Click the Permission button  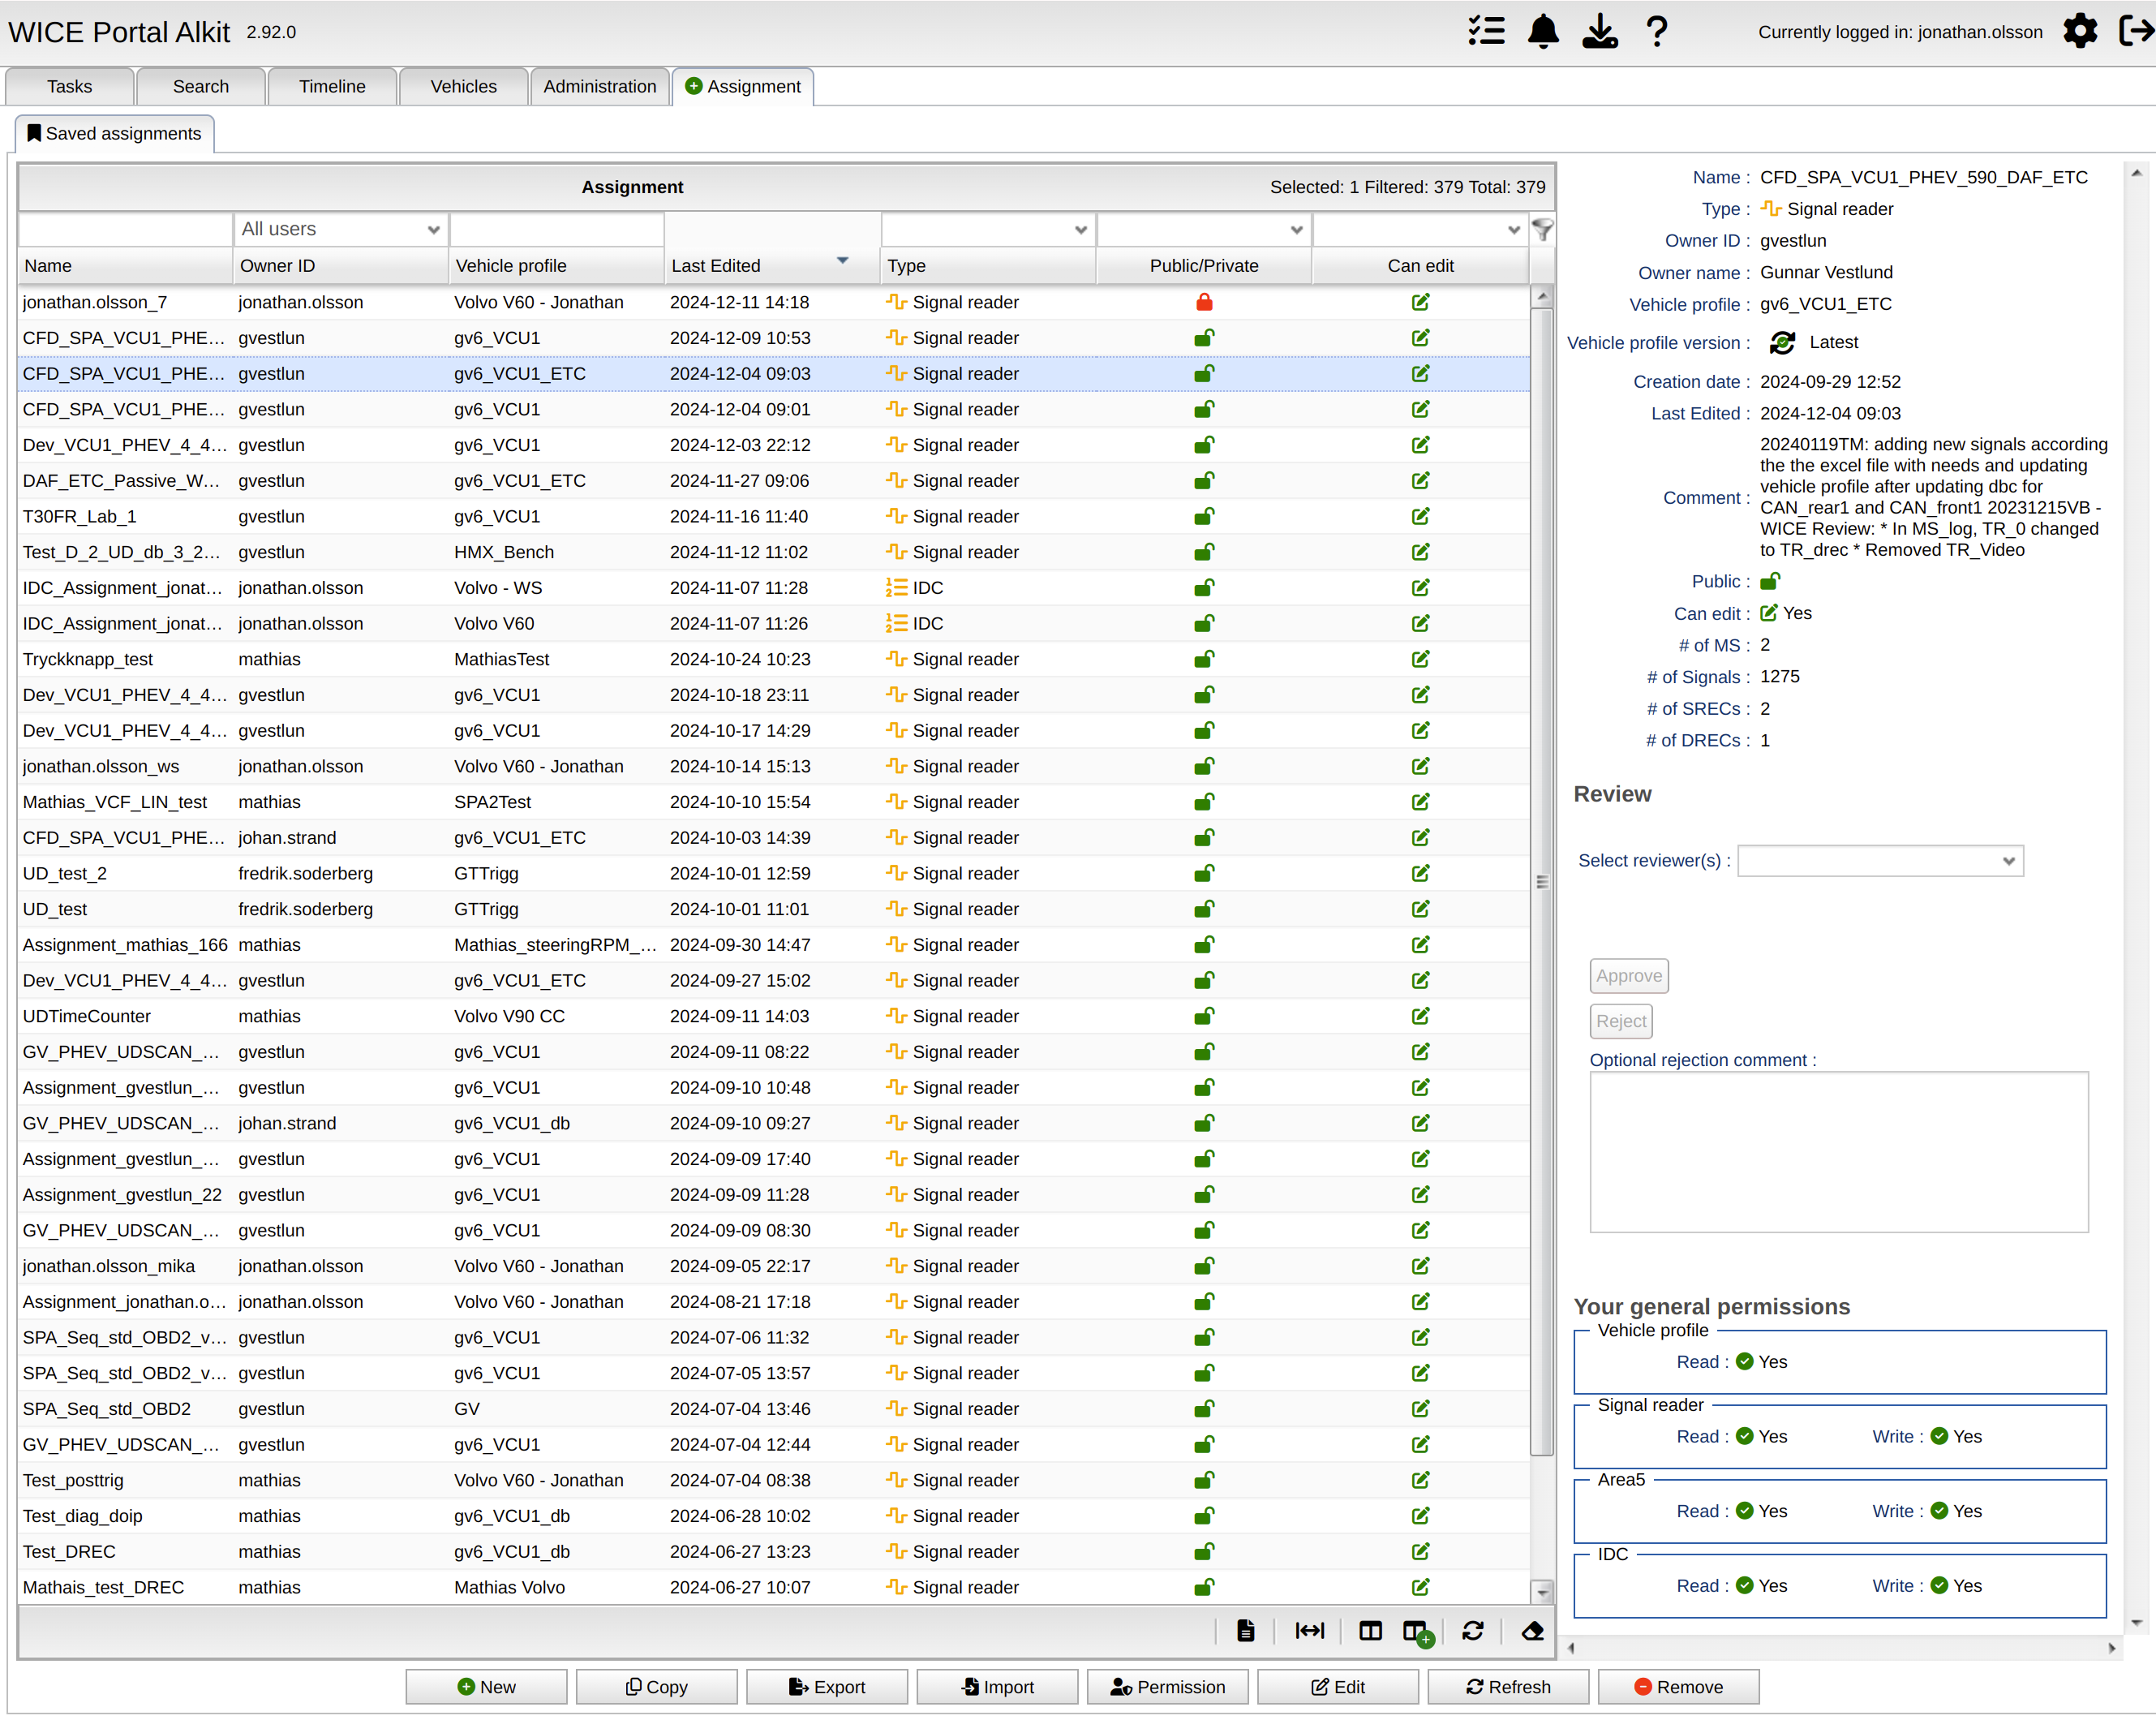point(1167,1687)
